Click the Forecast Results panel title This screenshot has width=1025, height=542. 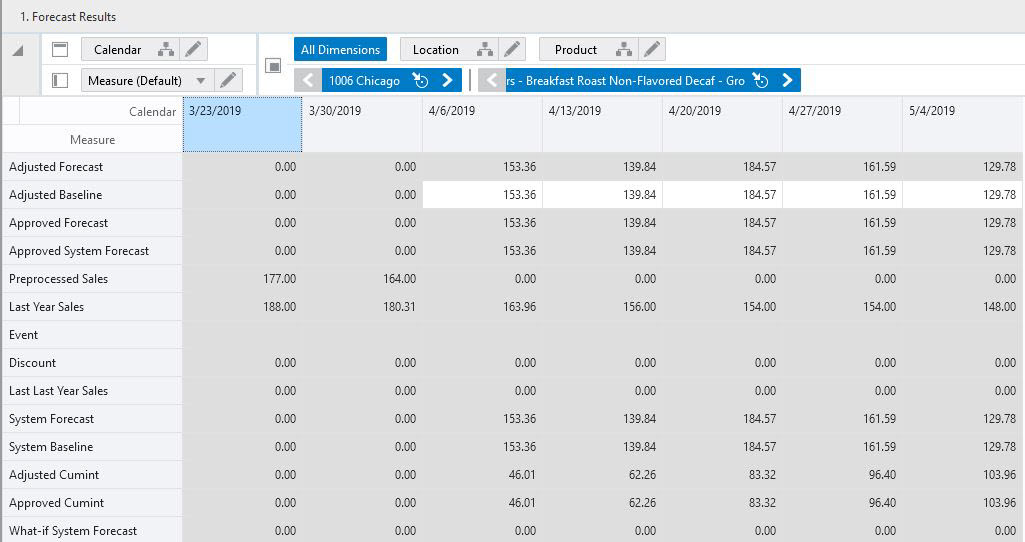coord(68,16)
